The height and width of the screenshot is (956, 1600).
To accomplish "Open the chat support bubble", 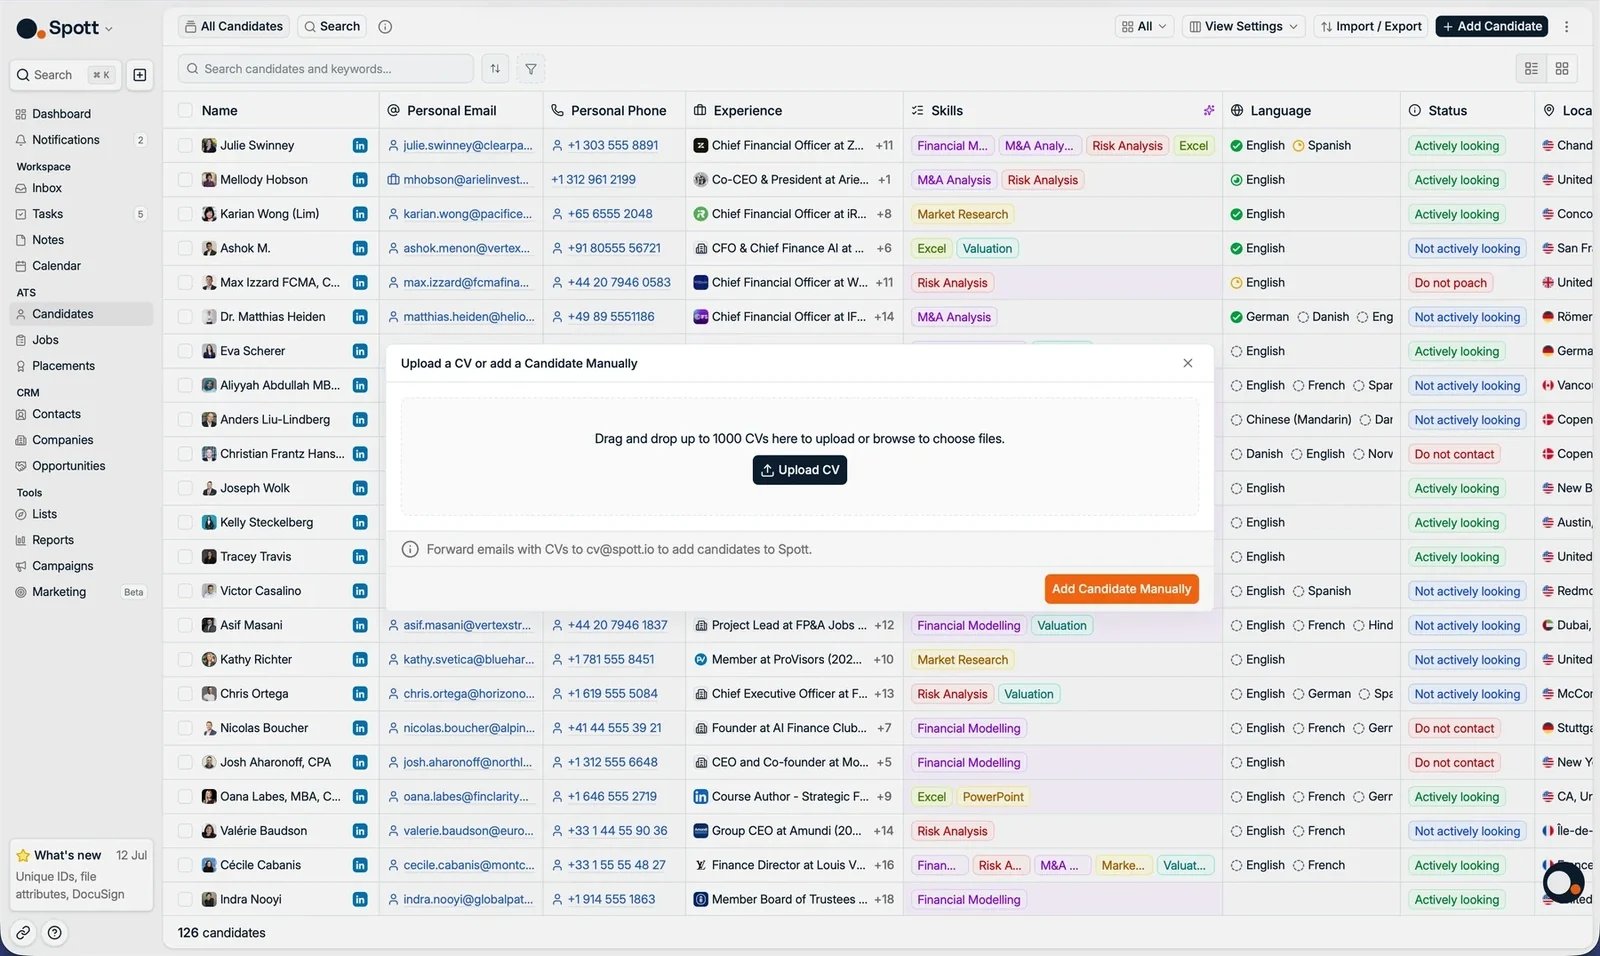I will [1563, 882].
